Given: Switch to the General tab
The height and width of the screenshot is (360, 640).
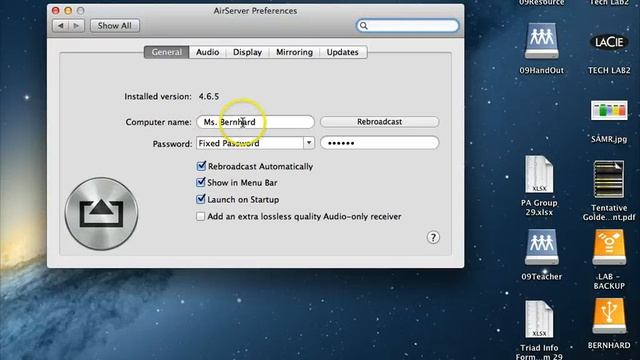Looking at the screenshot, I should (x=167, y=52).
